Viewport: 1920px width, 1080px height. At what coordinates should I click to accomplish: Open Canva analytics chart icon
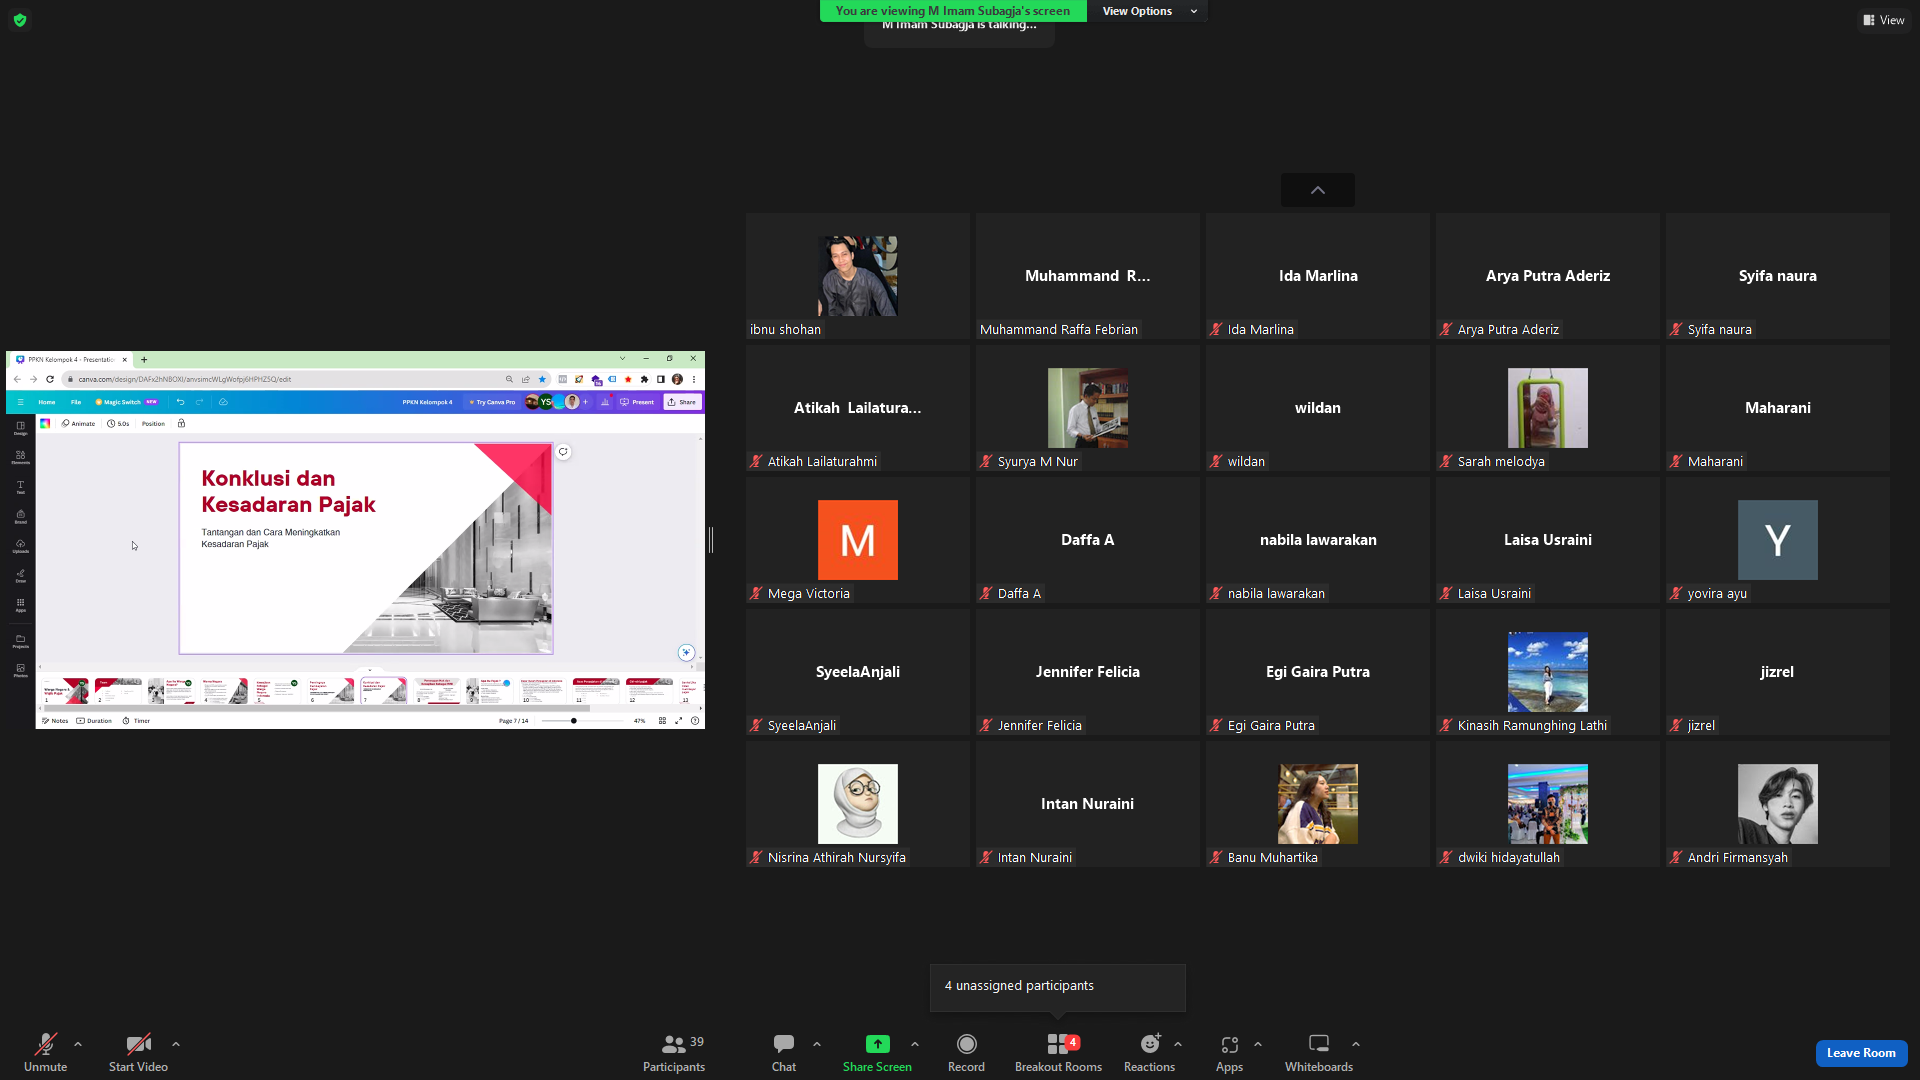[x=605, y=402]
